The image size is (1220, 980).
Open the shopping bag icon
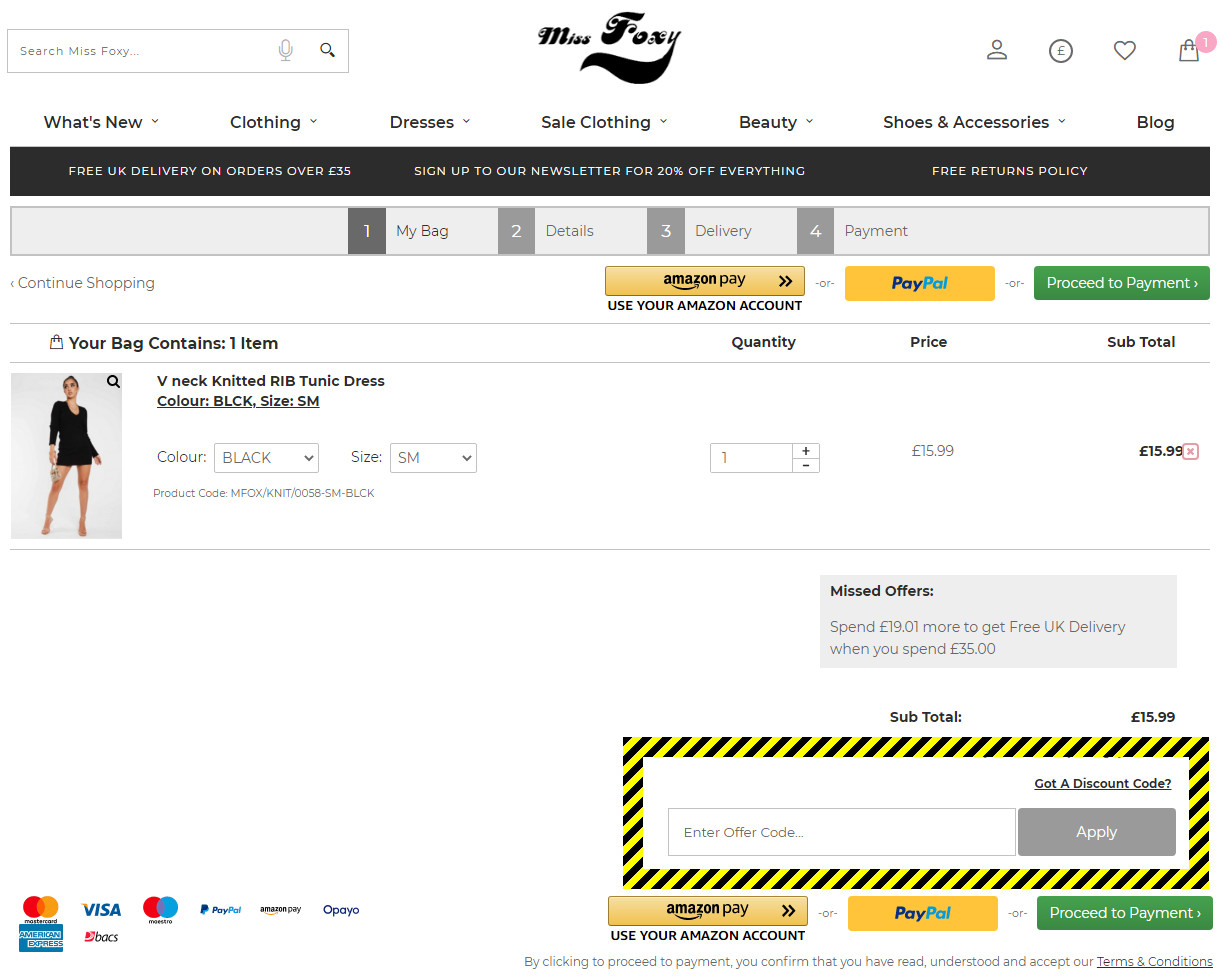(x=1189, y=50)
